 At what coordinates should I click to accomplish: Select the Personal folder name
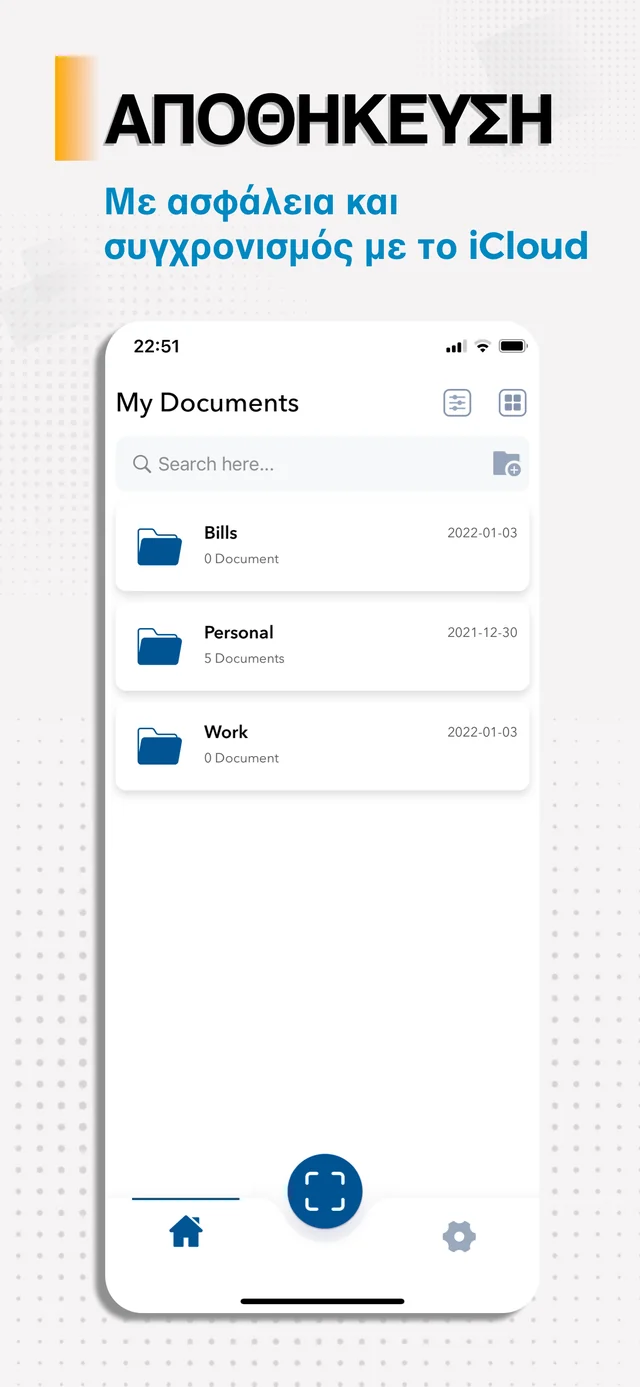coord(239,632)
